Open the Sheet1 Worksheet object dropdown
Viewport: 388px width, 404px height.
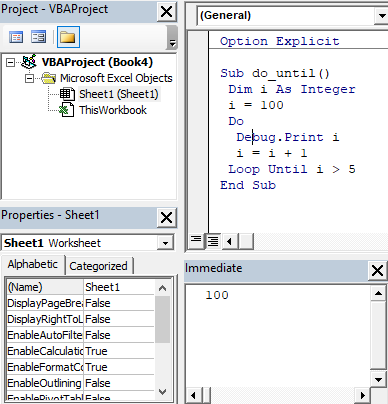165,243
